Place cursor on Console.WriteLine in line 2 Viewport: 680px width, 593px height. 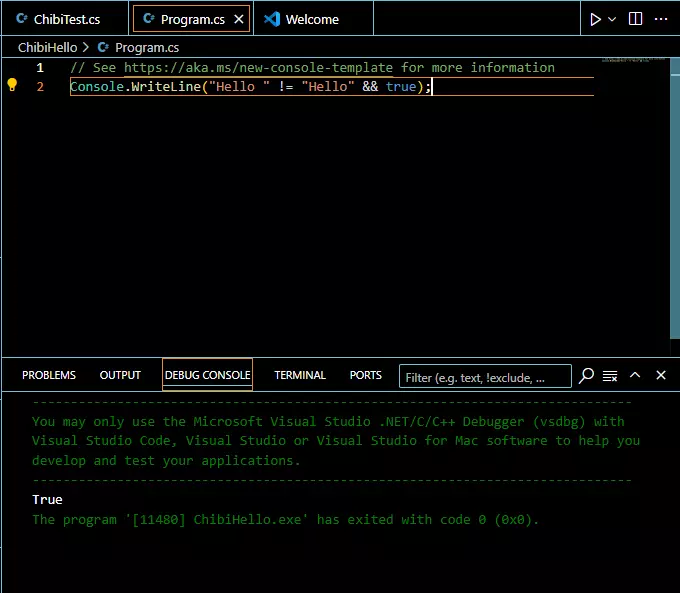tap(135, 86)
